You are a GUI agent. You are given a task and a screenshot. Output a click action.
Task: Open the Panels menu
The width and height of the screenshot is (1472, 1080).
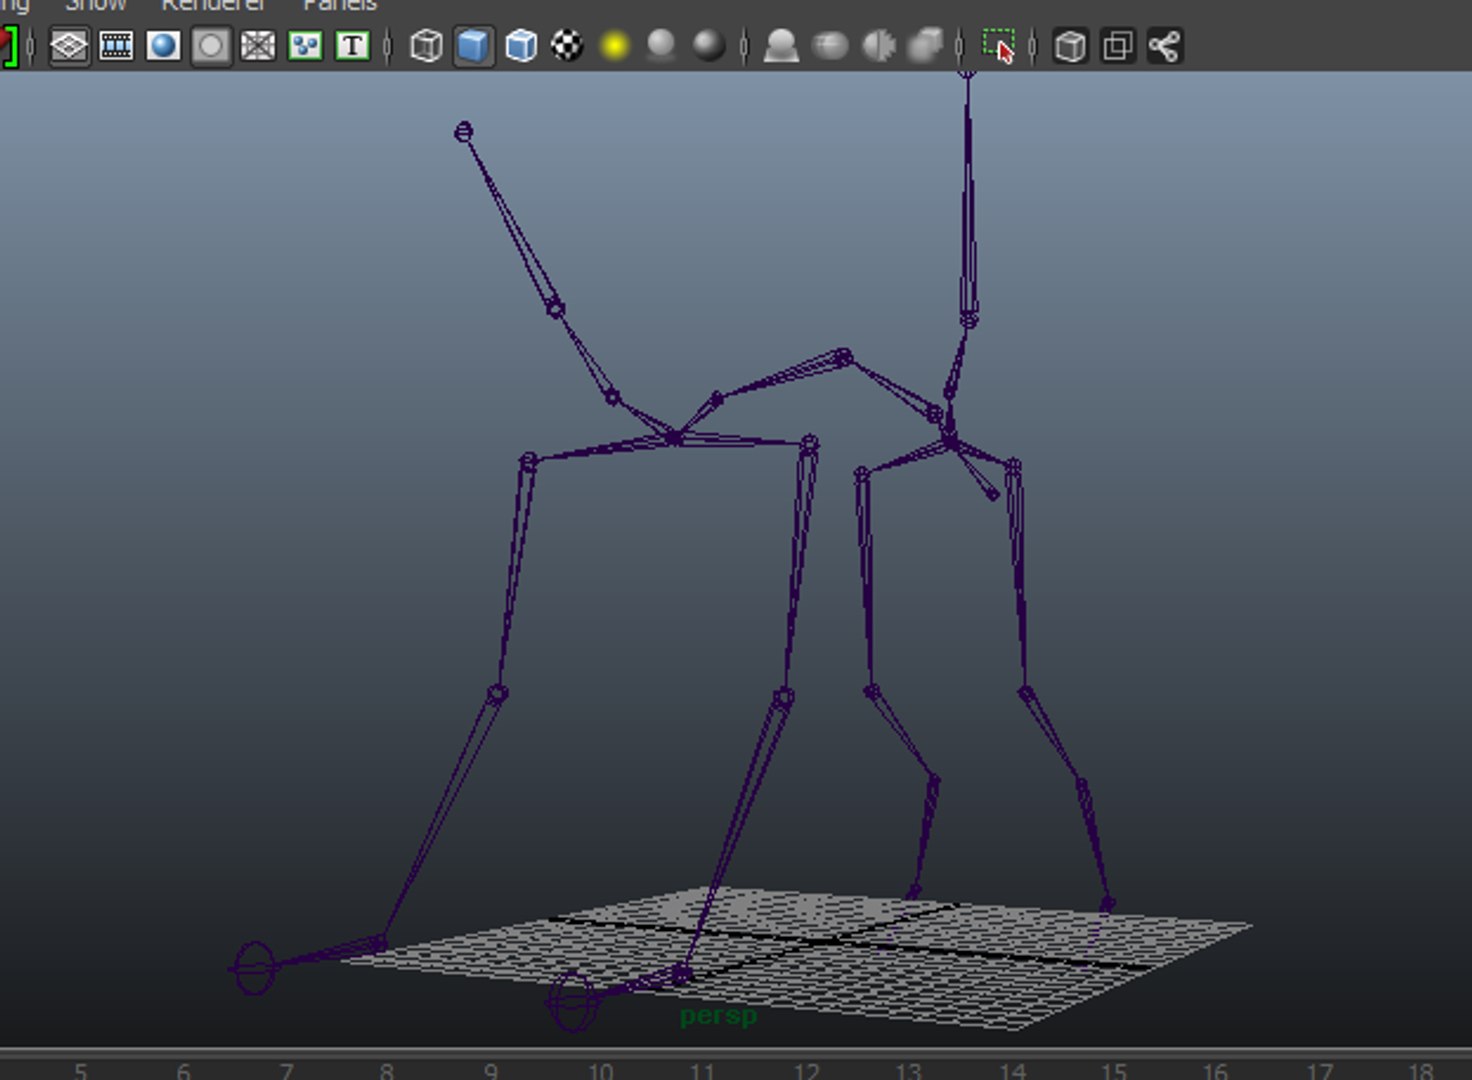tap(340, 5)
